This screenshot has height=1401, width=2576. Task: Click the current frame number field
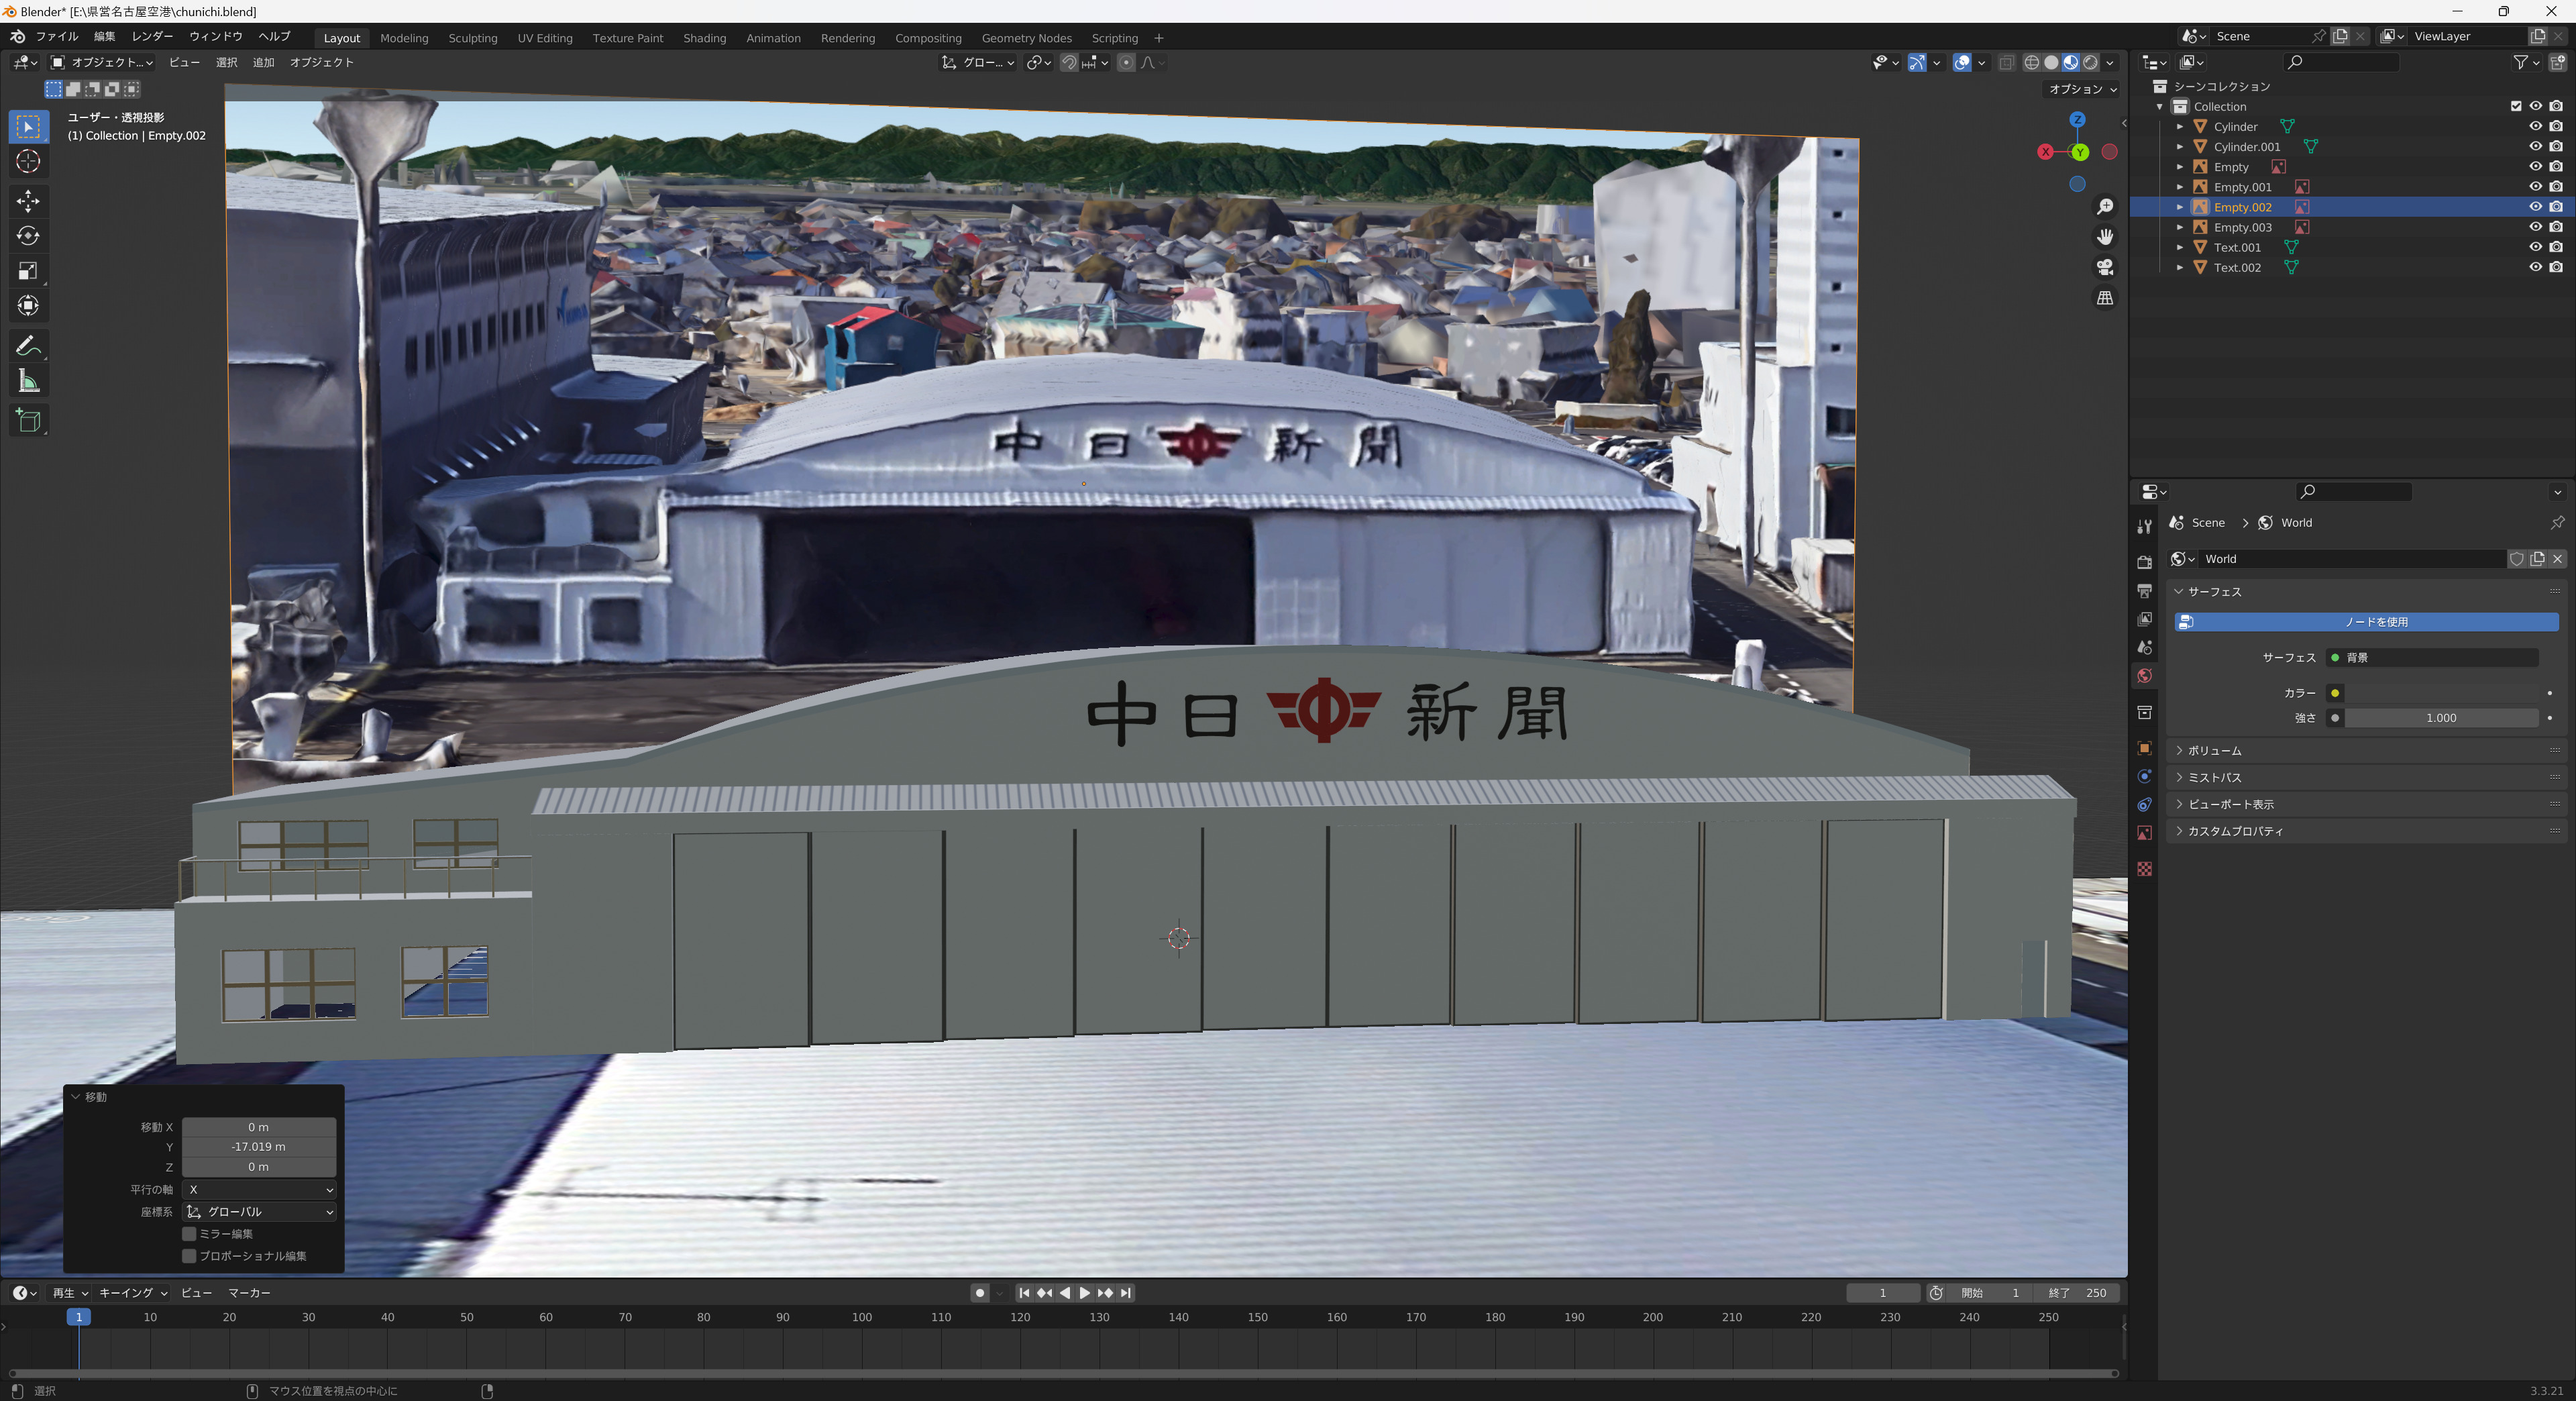click(x=1882, y=1293)
